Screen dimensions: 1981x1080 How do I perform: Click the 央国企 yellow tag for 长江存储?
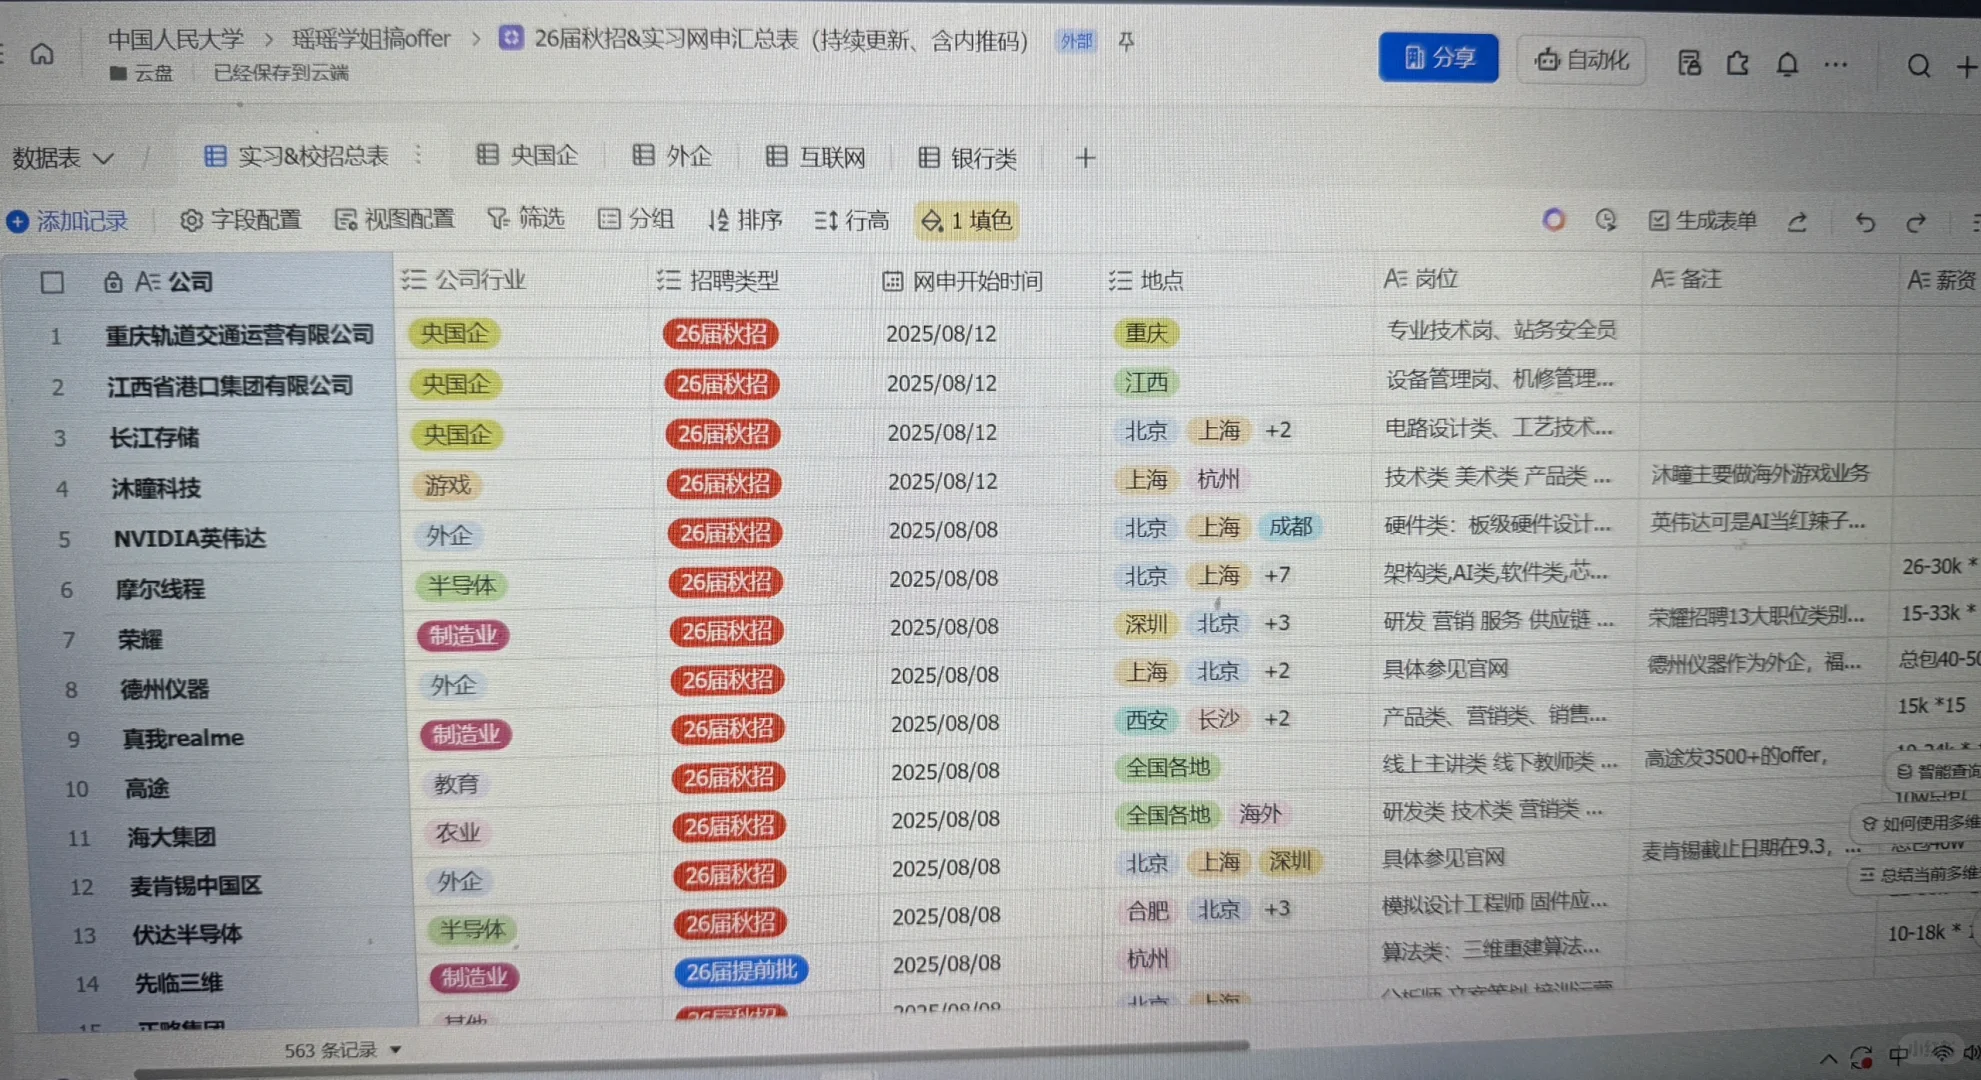tap(457, 434)
